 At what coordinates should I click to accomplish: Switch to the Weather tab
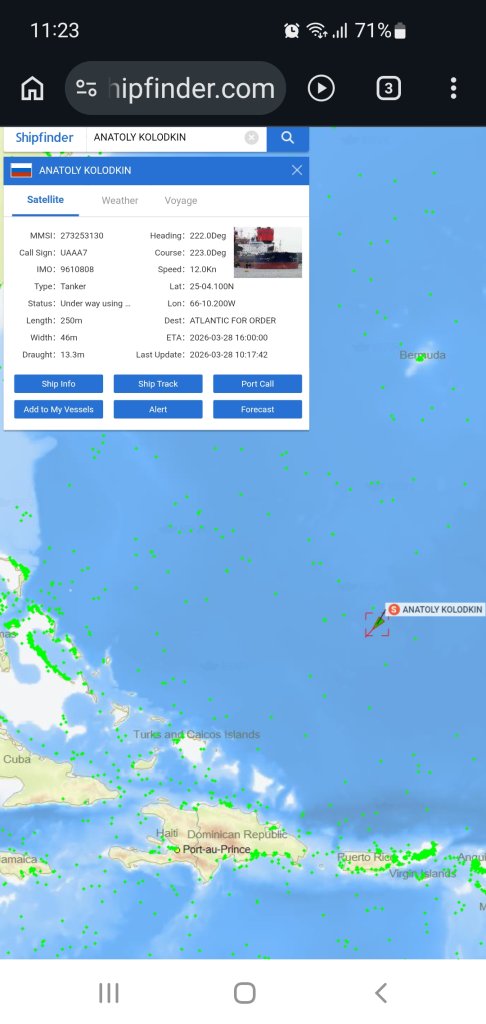pos(120,200)
